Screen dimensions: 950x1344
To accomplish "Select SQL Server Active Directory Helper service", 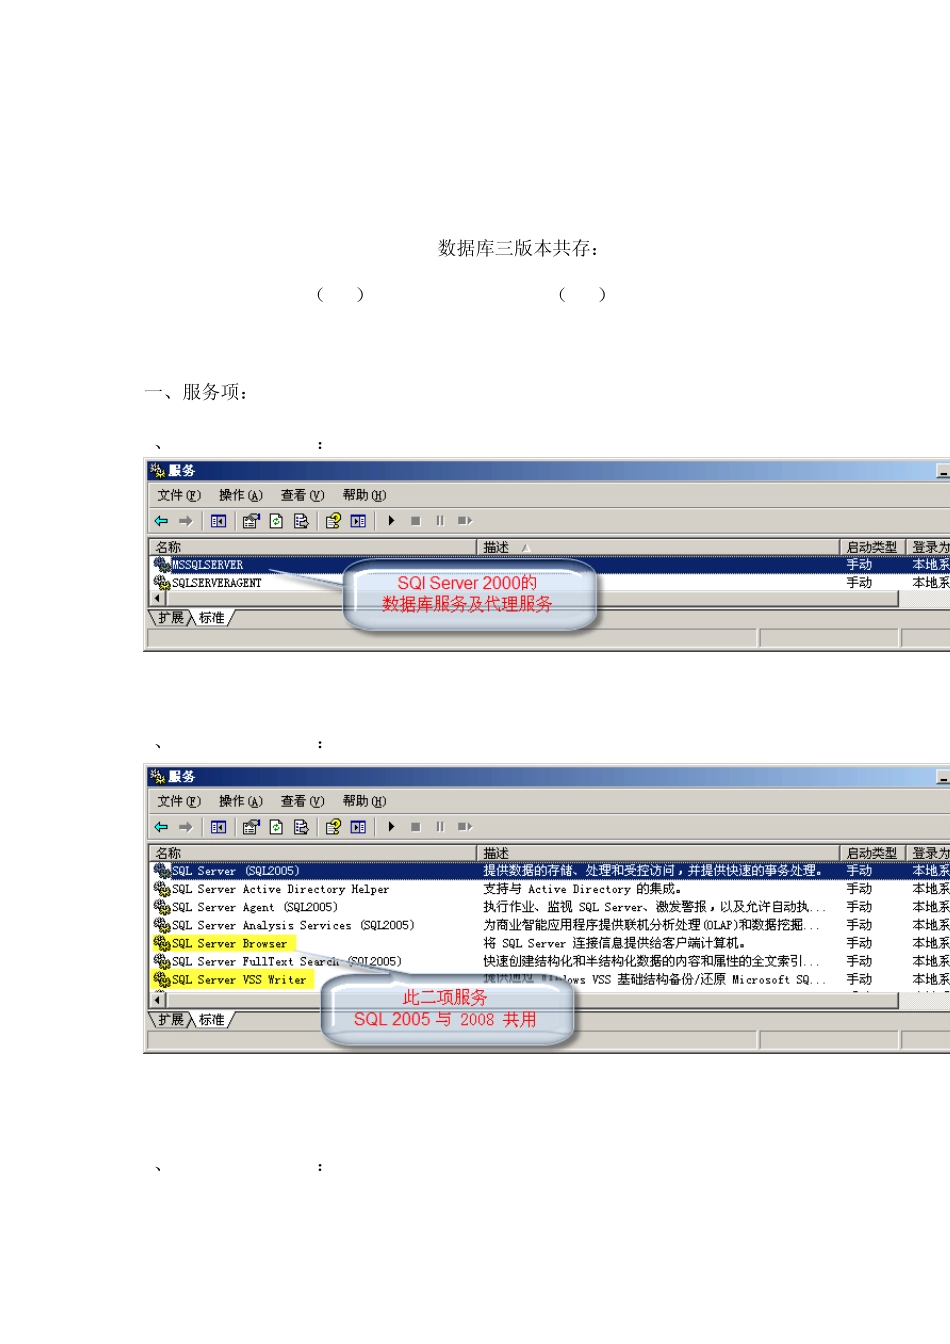I will point(550,889).
